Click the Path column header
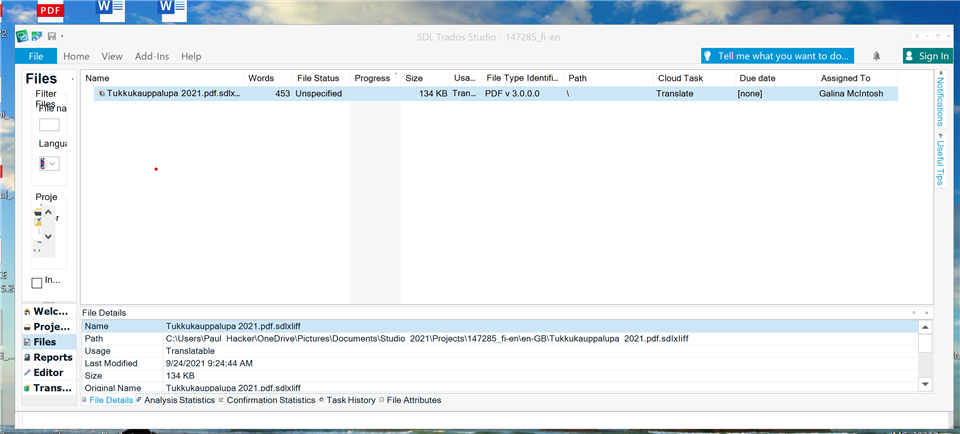The width and height of the screenshot is (960, 434). coord(609,78)
